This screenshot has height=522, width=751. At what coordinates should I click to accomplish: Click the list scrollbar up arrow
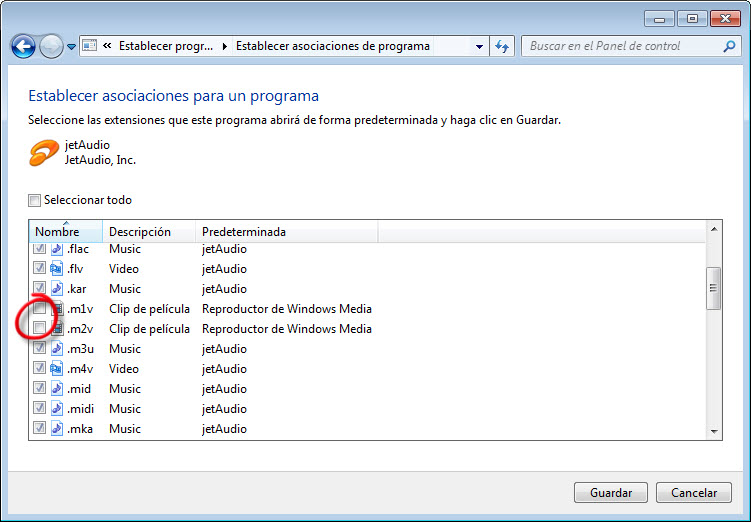coord(714,229)
